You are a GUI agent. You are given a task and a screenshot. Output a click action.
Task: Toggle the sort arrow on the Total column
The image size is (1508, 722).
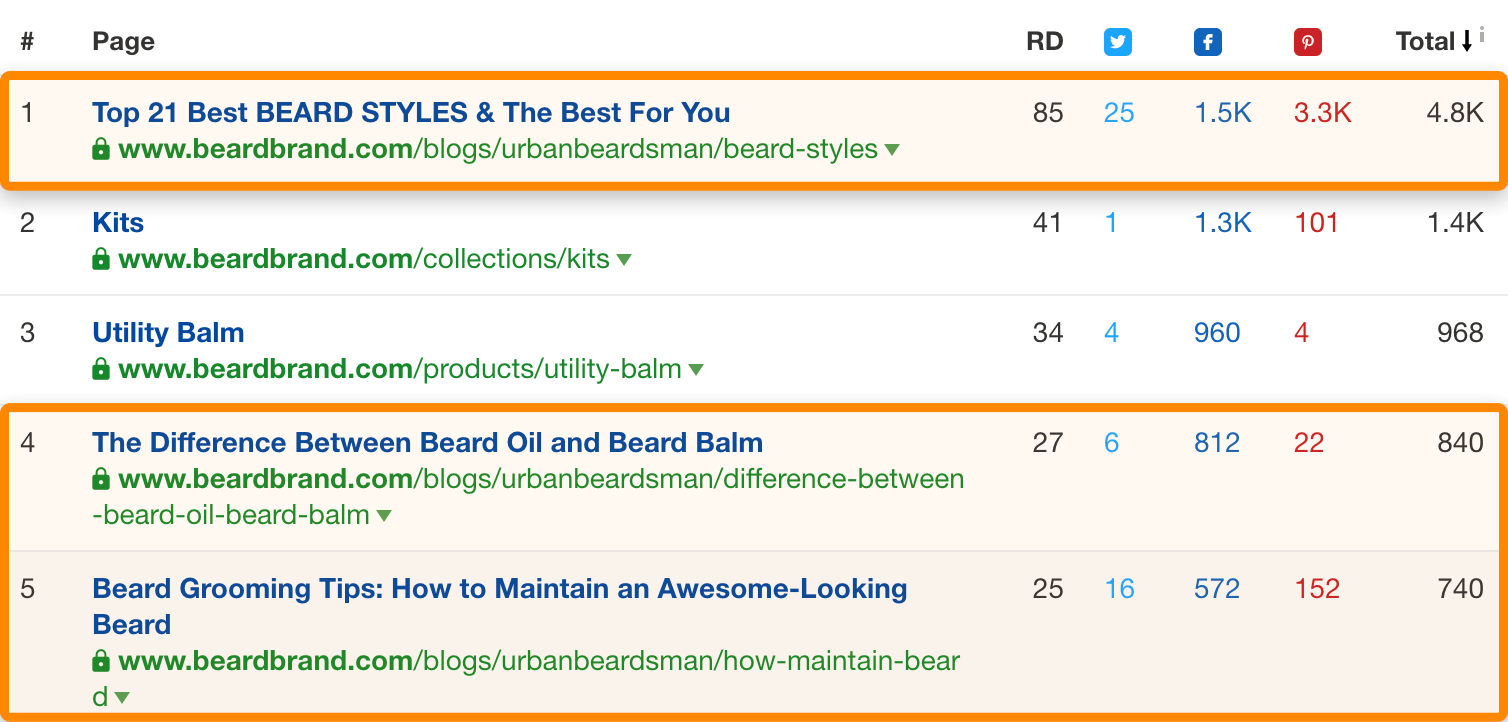pos(1468,41)
